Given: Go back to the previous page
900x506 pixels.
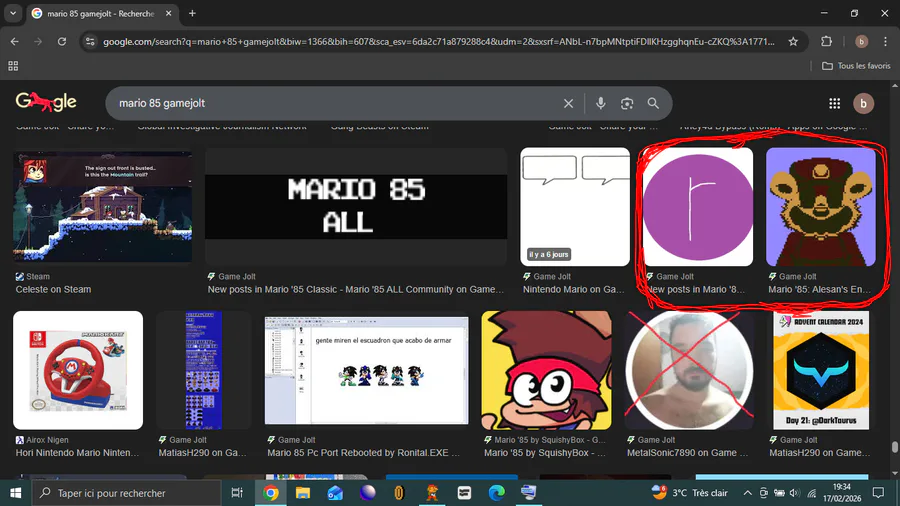Looking at the screenshot, I should (x=14, y=41).
